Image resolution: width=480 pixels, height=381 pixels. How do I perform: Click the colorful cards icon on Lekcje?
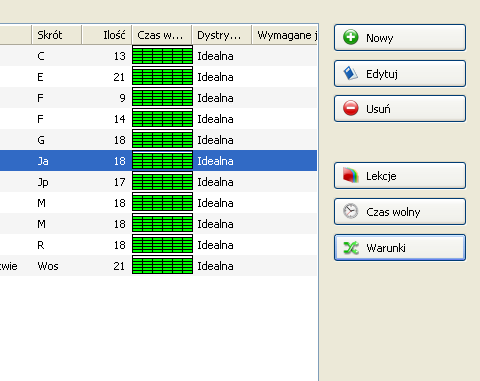coord(351,175)
